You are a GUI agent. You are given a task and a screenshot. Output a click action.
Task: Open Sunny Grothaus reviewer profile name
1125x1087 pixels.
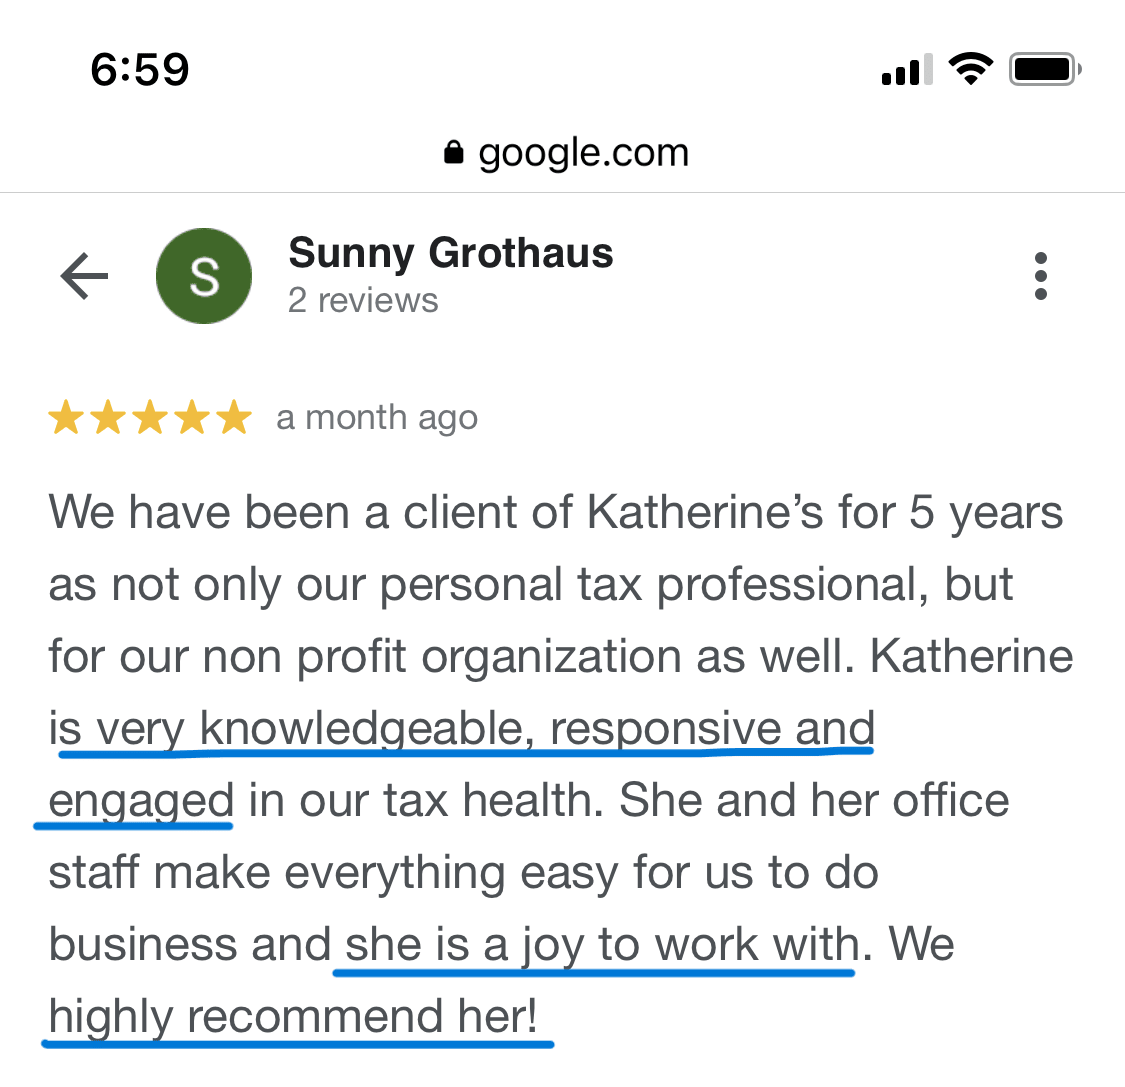[451, 253]
